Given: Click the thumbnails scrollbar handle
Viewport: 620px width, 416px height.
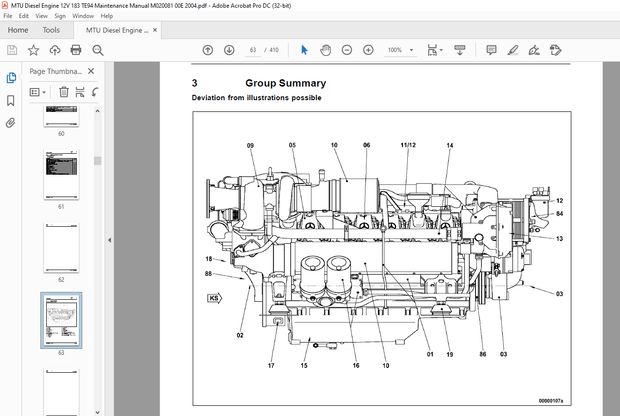Looking at the screenshot, I should coord(97,161).
